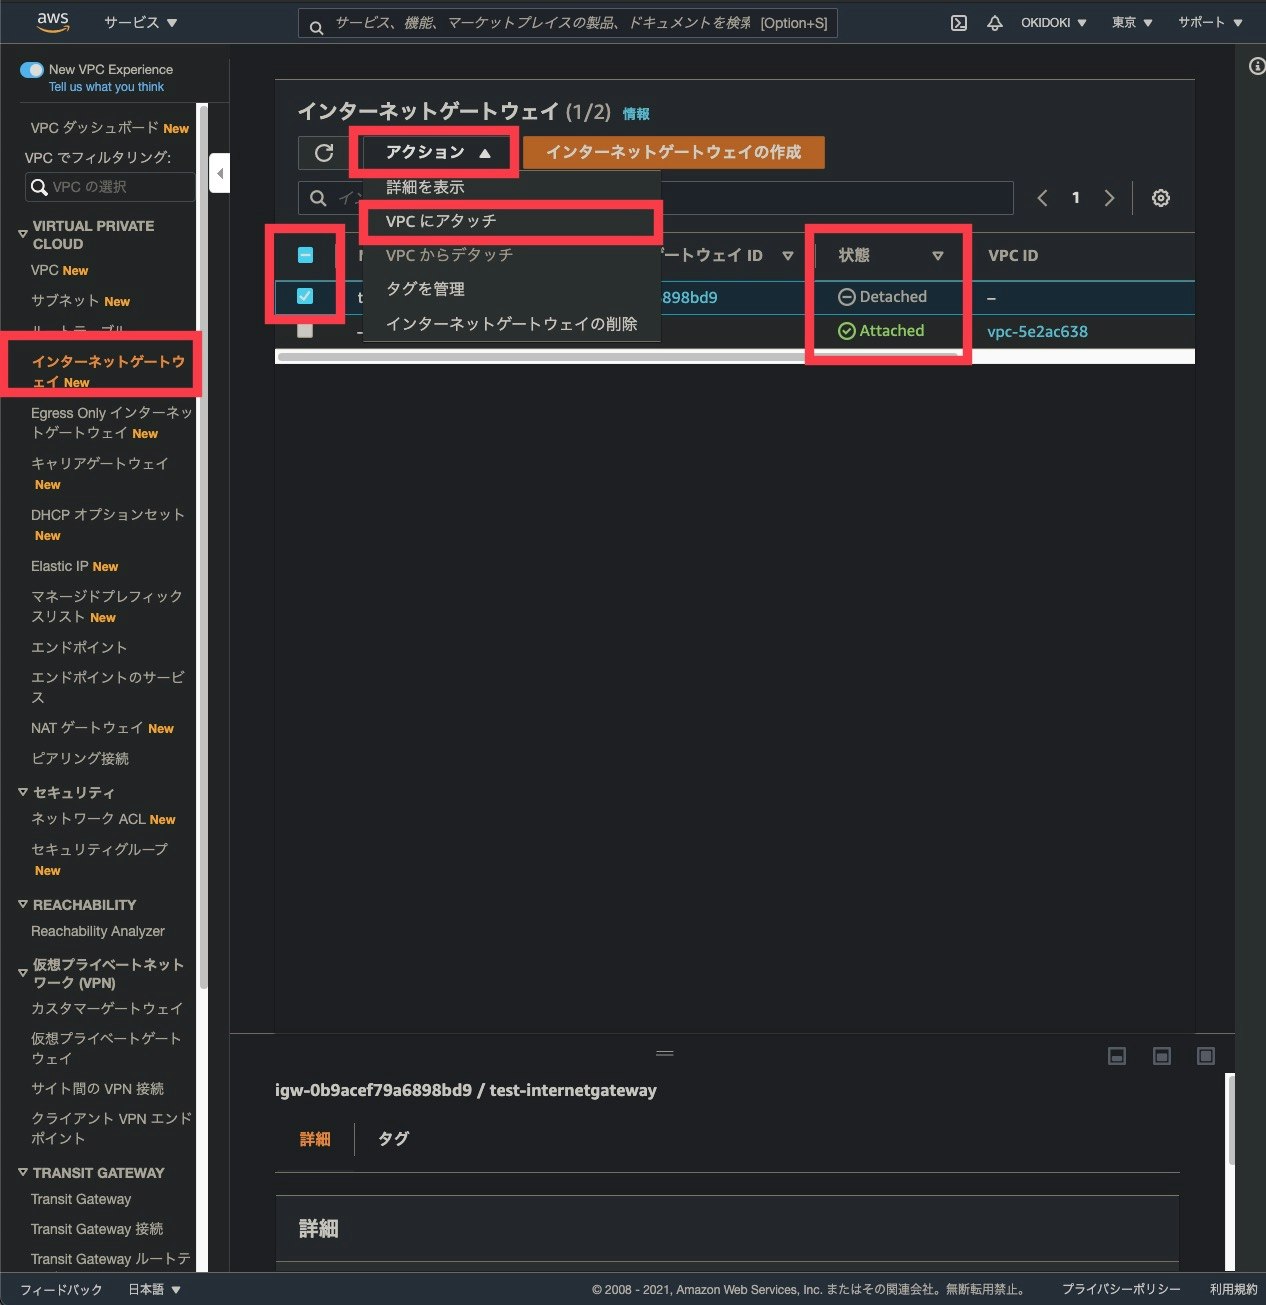Open ネットワーク ACL in sidebar

tap(89, 818)
